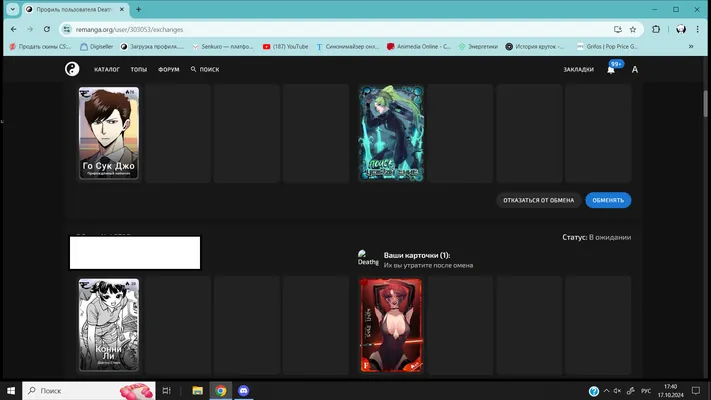Open the ФОРУМ menu item

click(169, 69)
